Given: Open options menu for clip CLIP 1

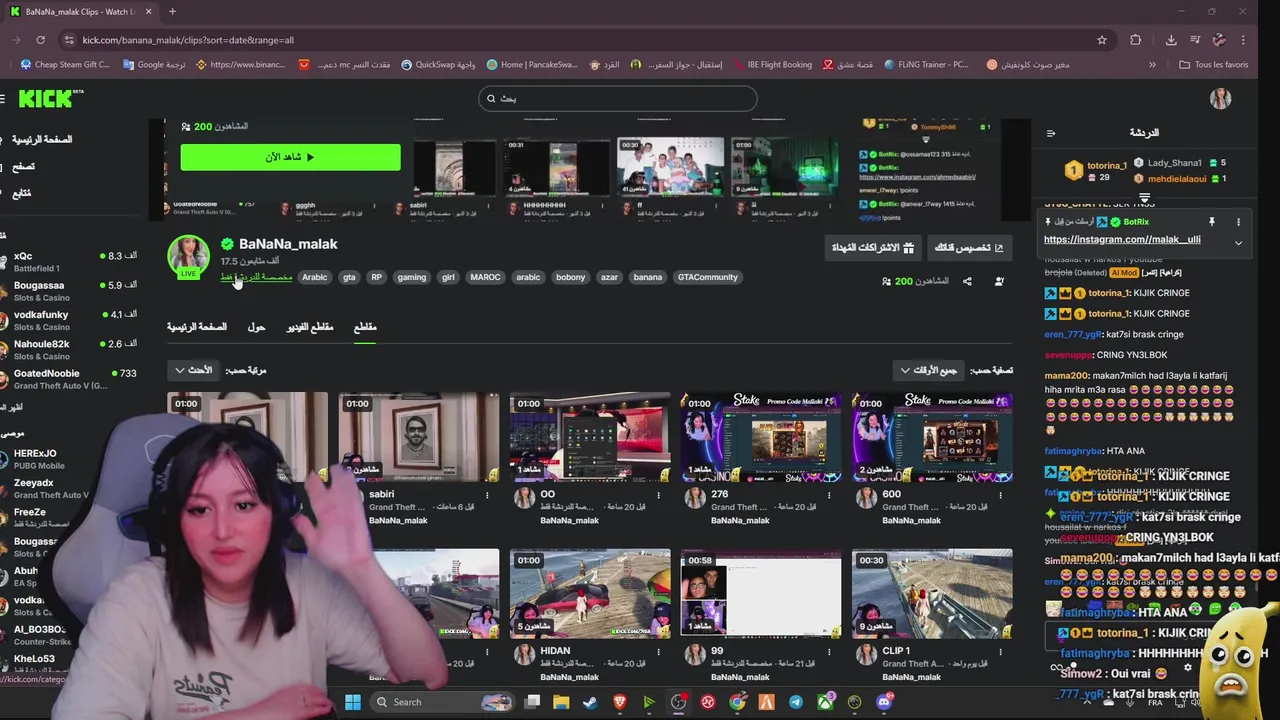Looking at the screenshot, I should (x=1000, y=652).
